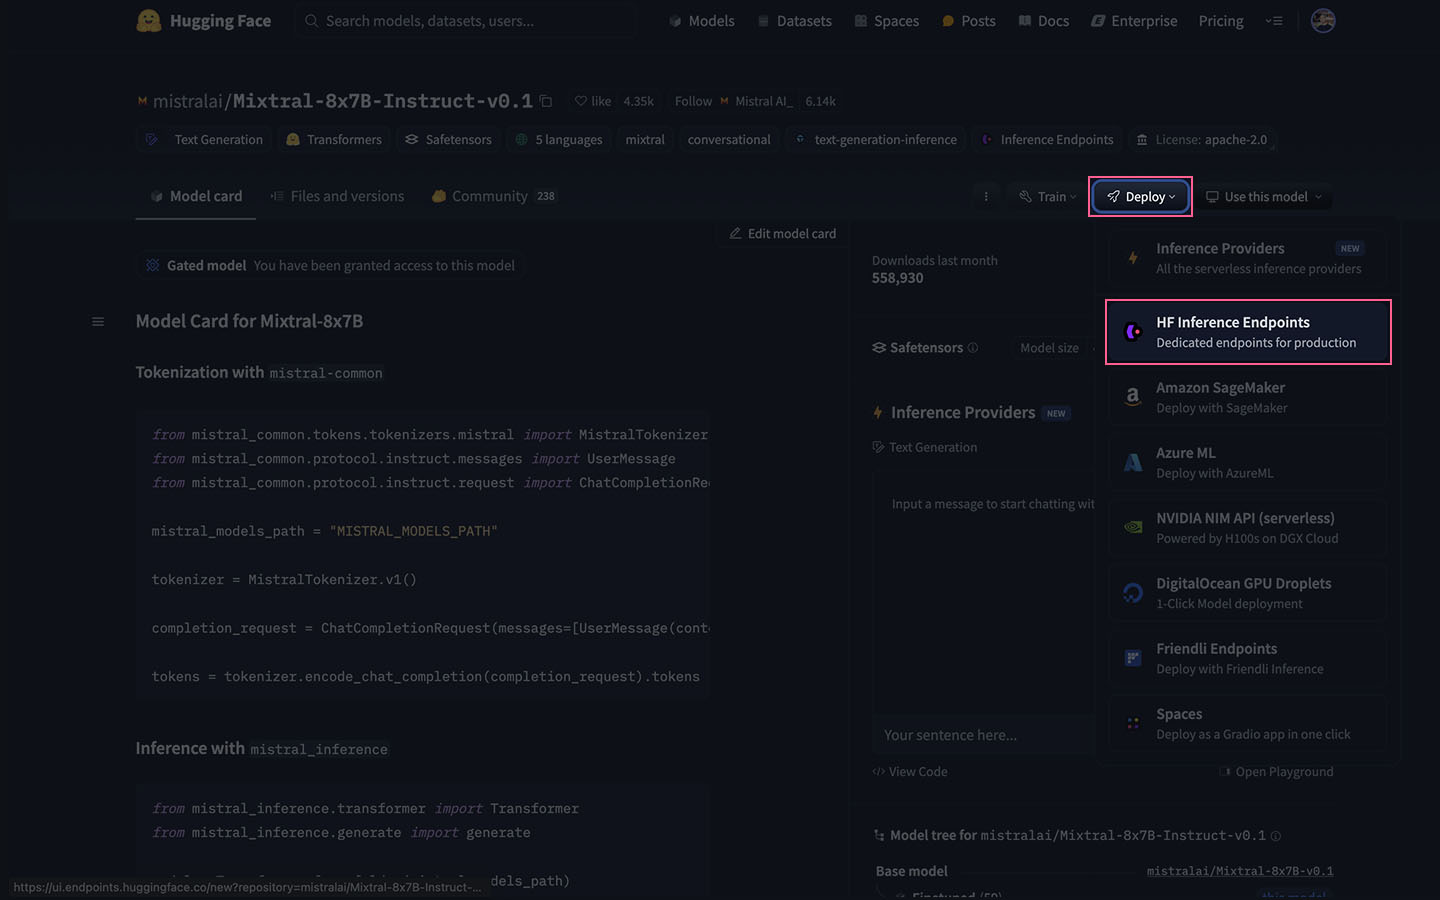Copy model name with the clipboard icon
Viewport: 1440px width, 900px height.
(x=546, y=101)
